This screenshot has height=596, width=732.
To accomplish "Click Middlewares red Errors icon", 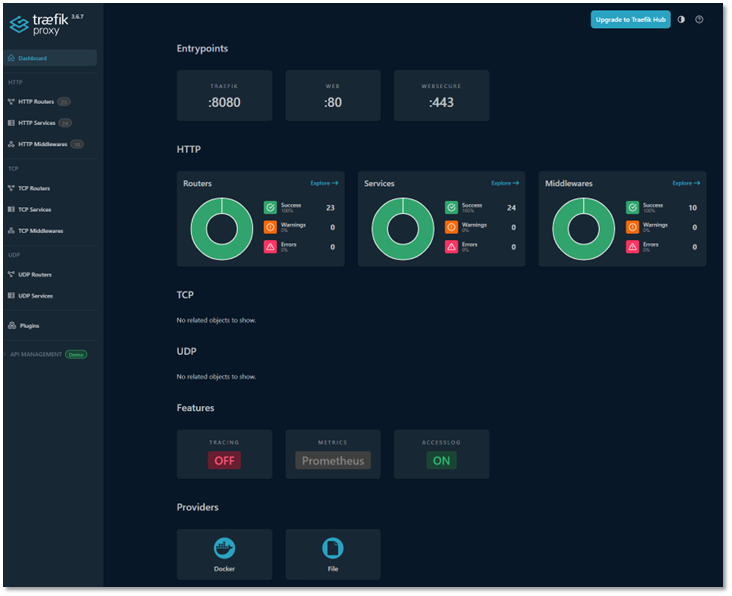I will click(632, 247).
